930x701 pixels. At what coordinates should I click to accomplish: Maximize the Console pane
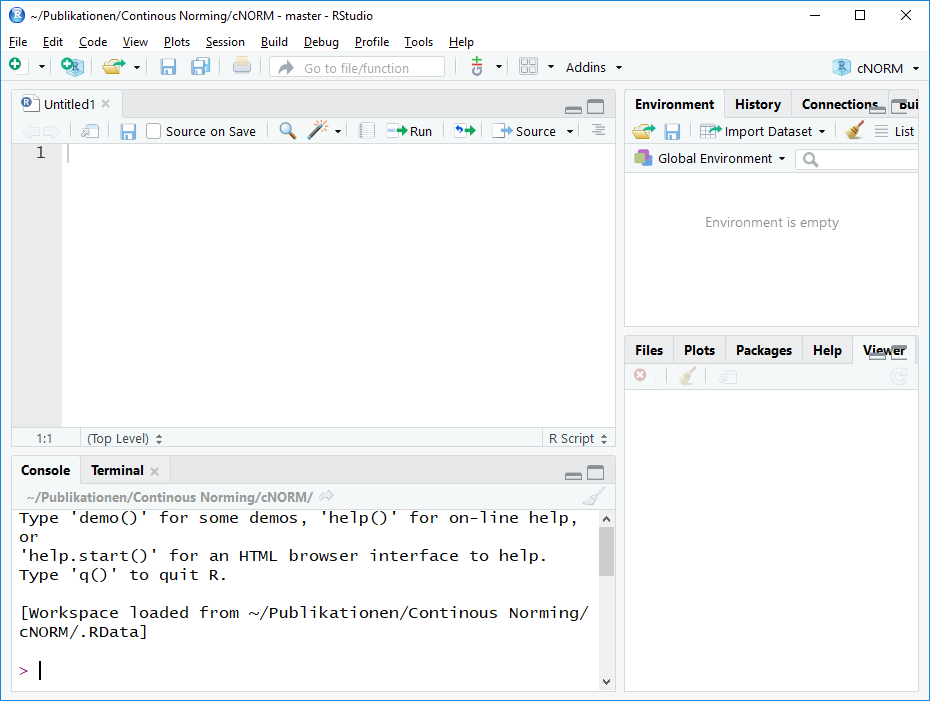point(596,473)
